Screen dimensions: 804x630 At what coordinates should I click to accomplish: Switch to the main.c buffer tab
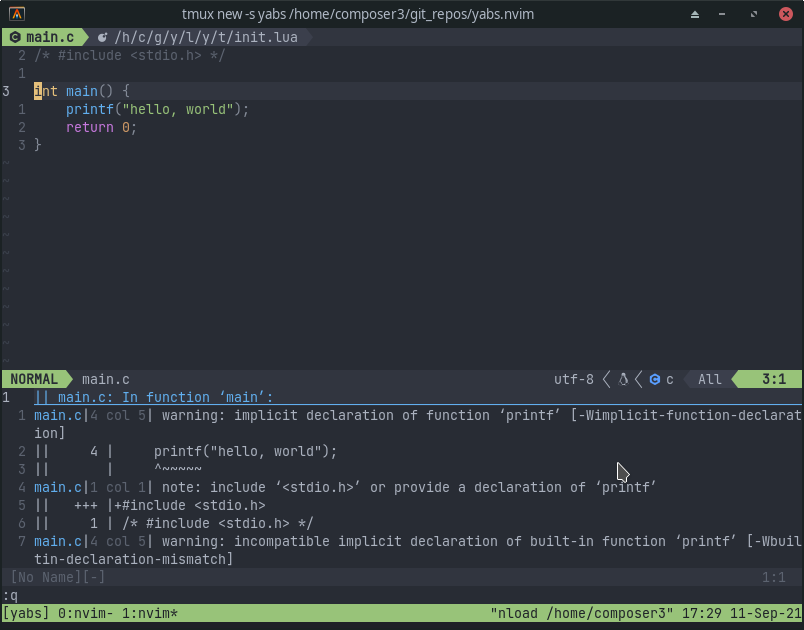45,37
